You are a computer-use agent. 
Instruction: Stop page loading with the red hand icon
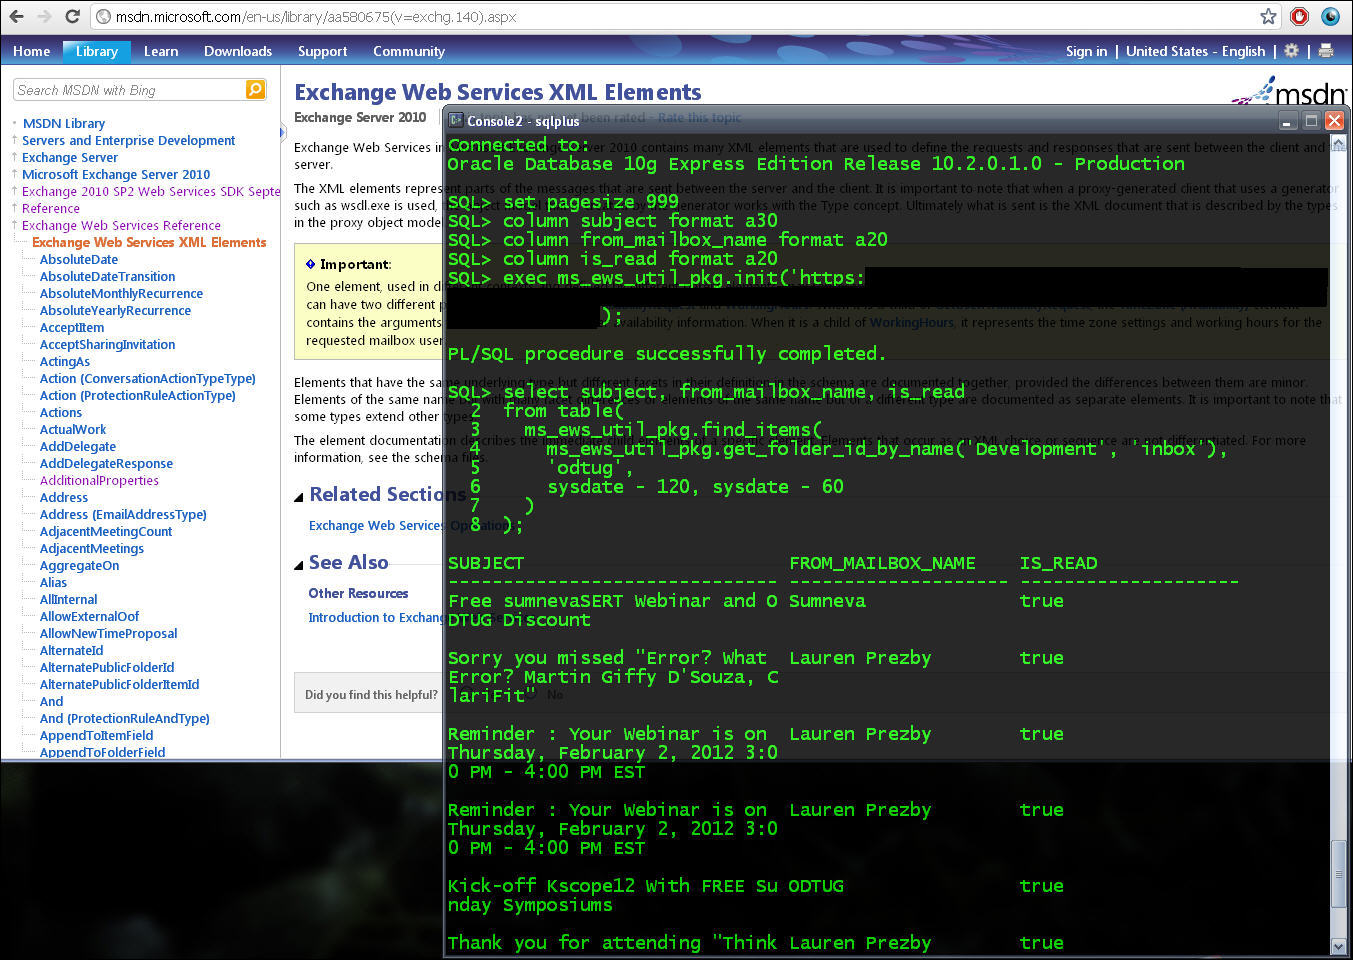pyautogui.click(x=1298, y=16)
